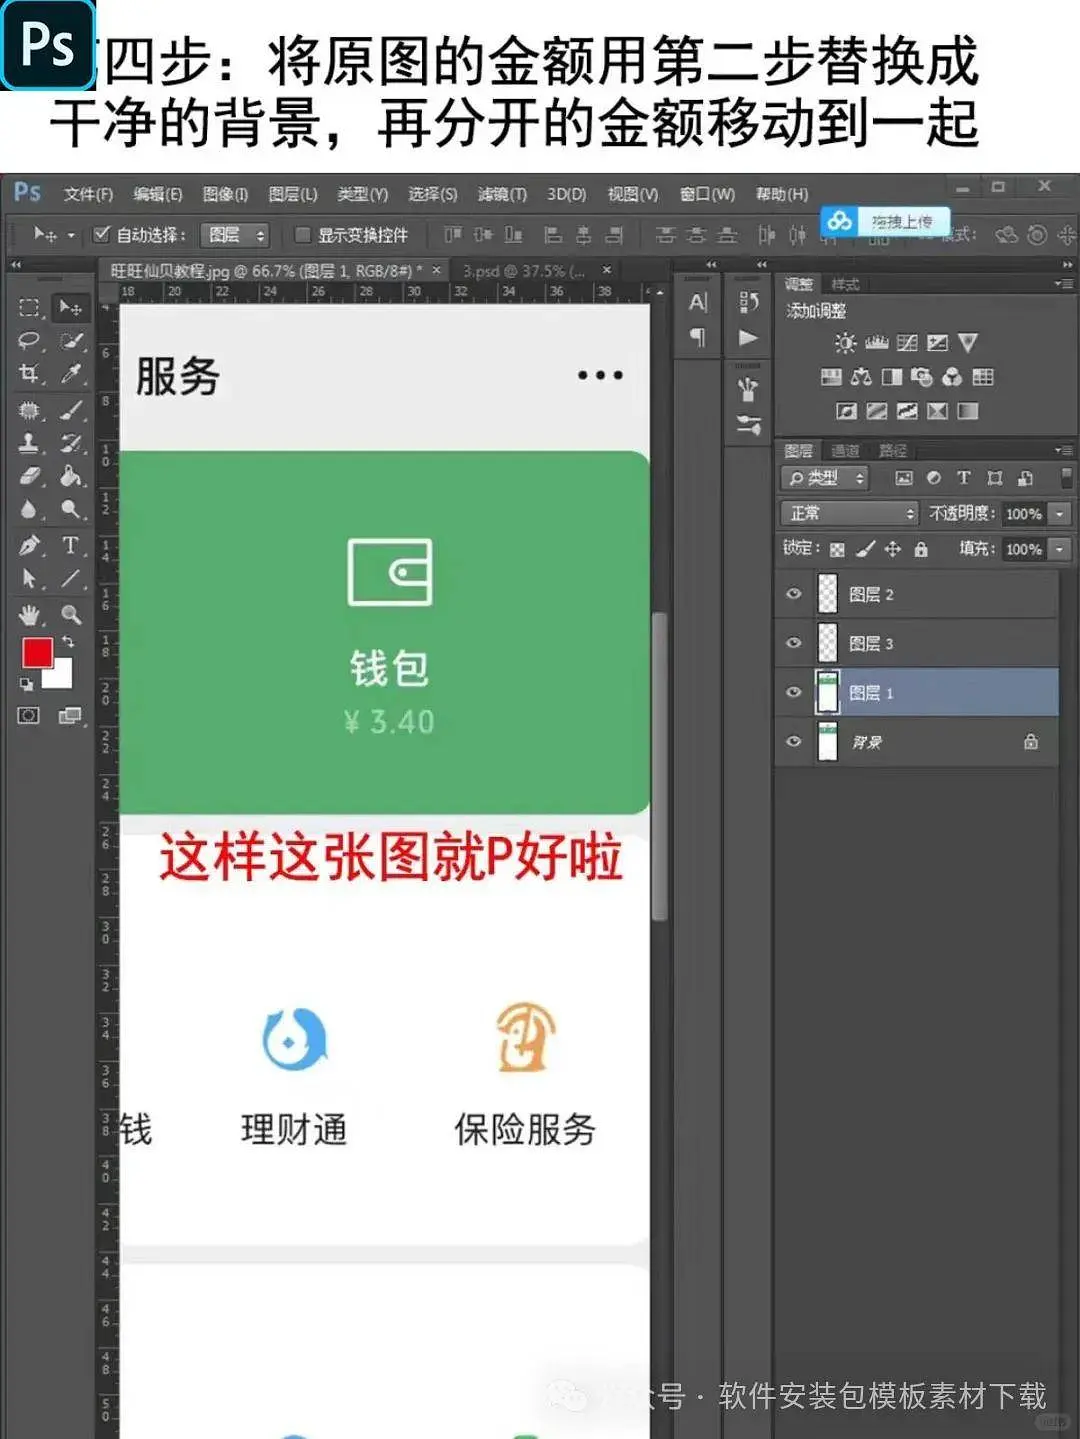1080x1439 pixels.
Task: Open the Adjustments panel flyout menu
Action: click(x=1064, y=285)
